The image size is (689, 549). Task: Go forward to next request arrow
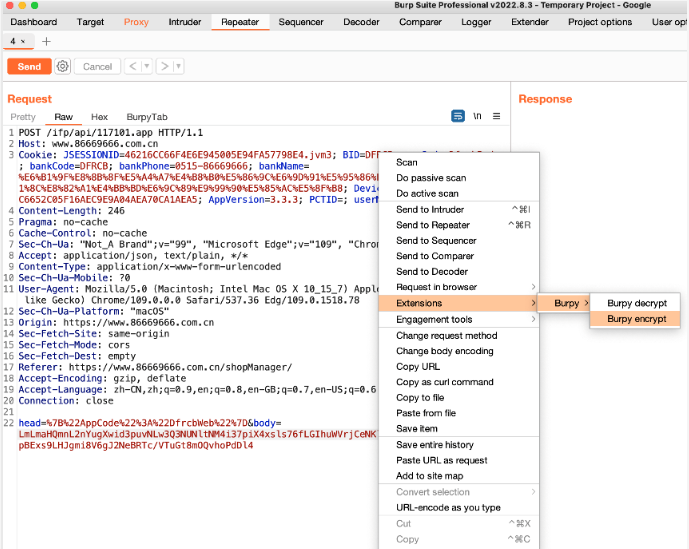164,66
